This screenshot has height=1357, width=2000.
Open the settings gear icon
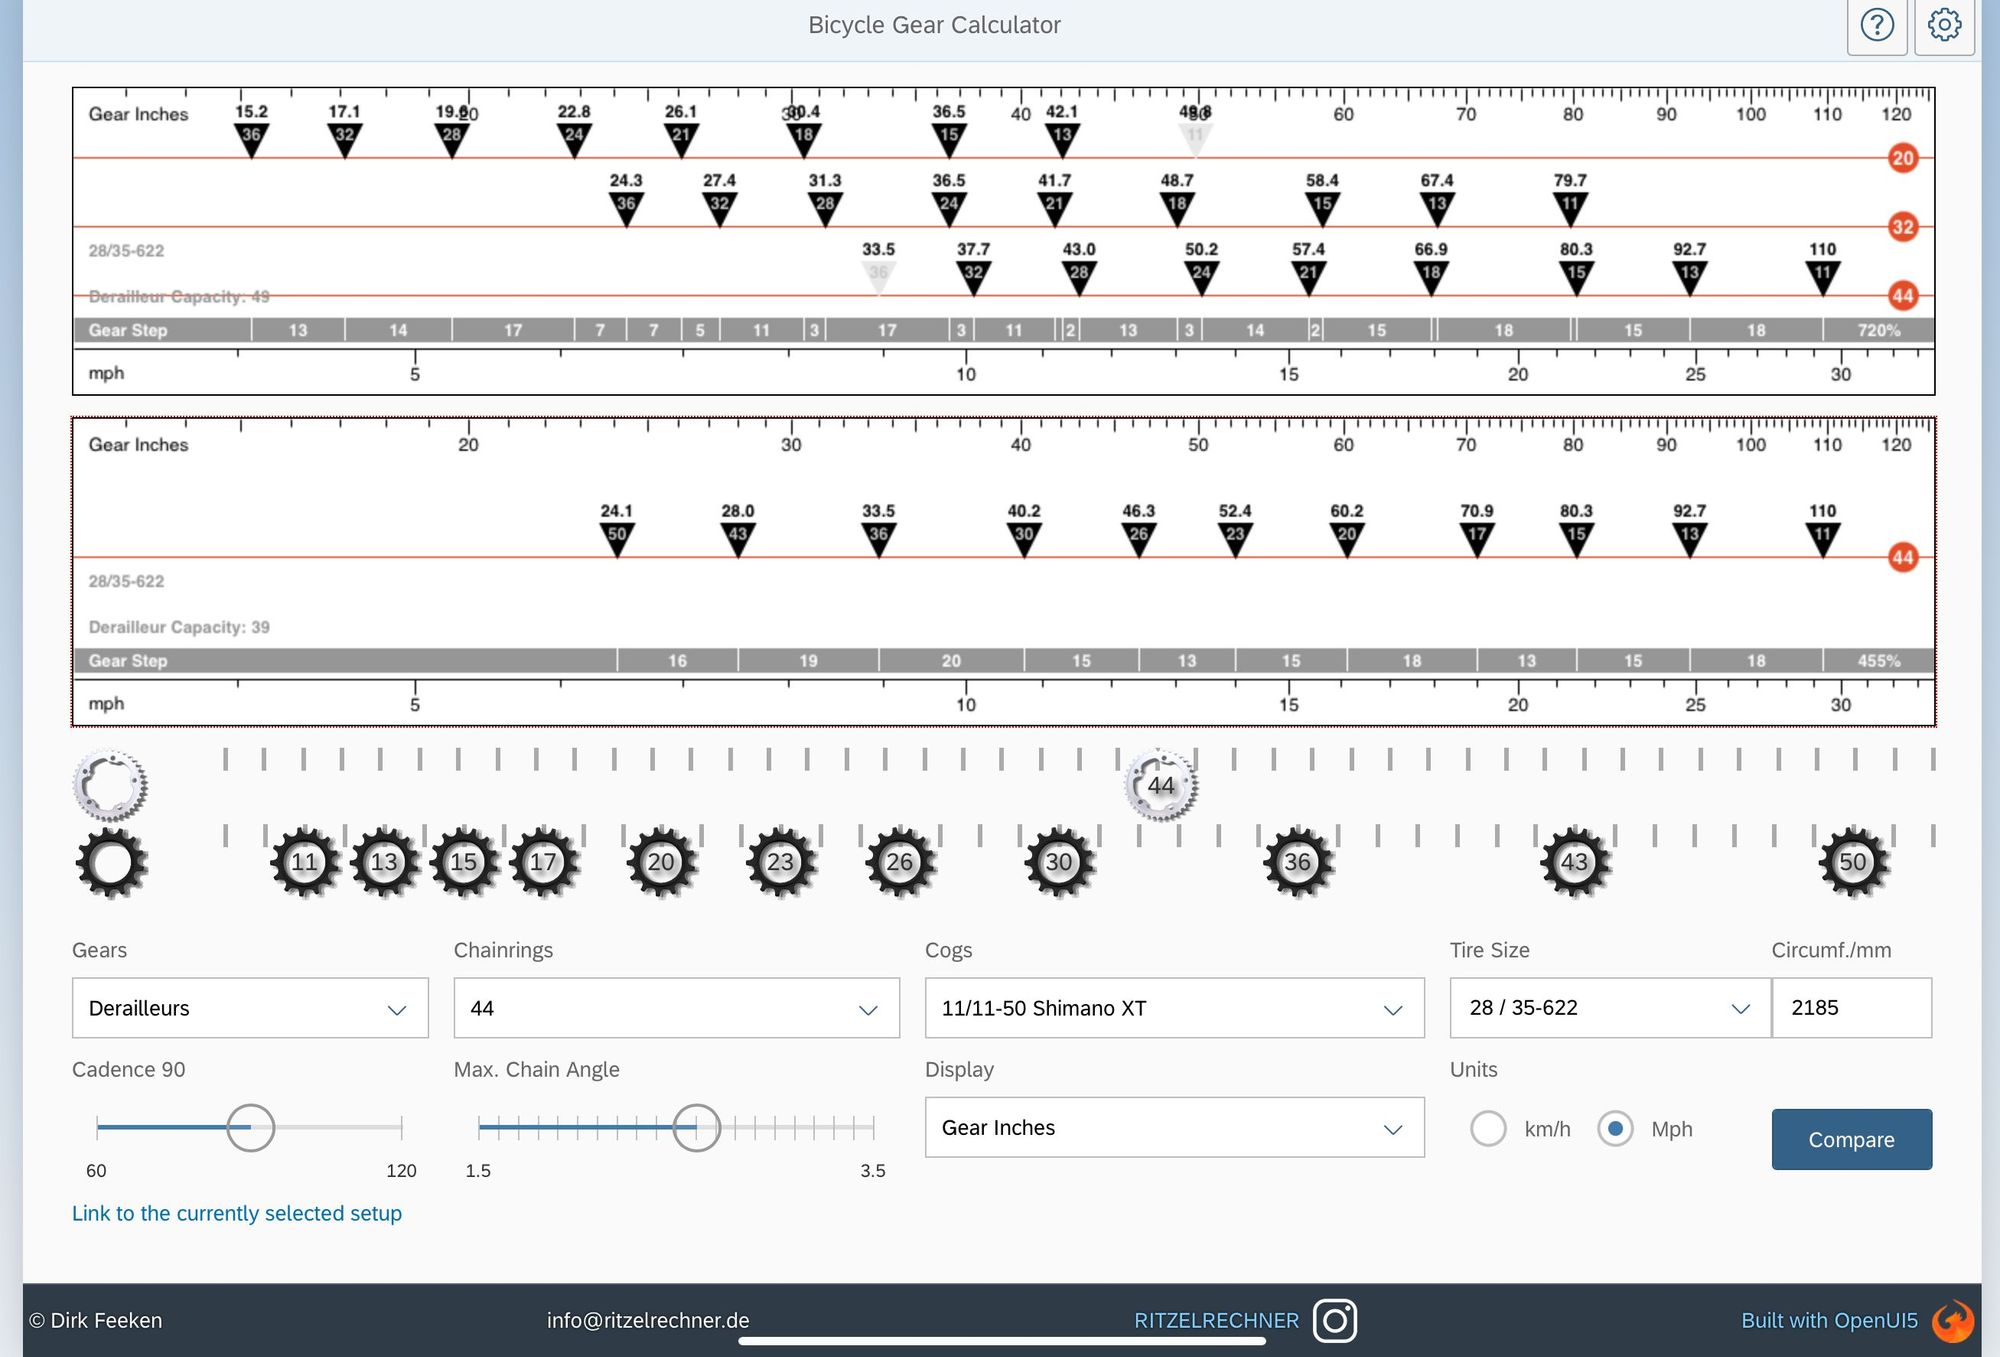click(1944, 25)
